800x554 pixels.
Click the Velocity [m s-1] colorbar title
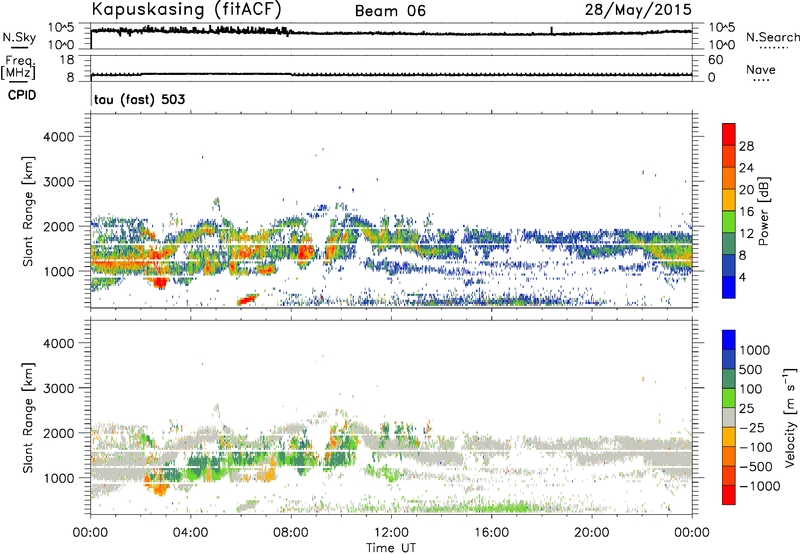pyautogui.click(x=790, y=417)
